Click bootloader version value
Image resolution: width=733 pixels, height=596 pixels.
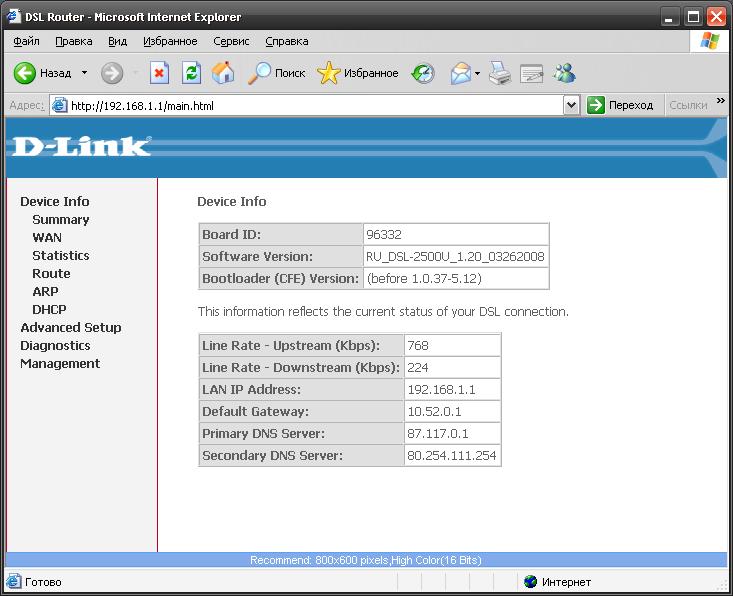tap(424, 279)
